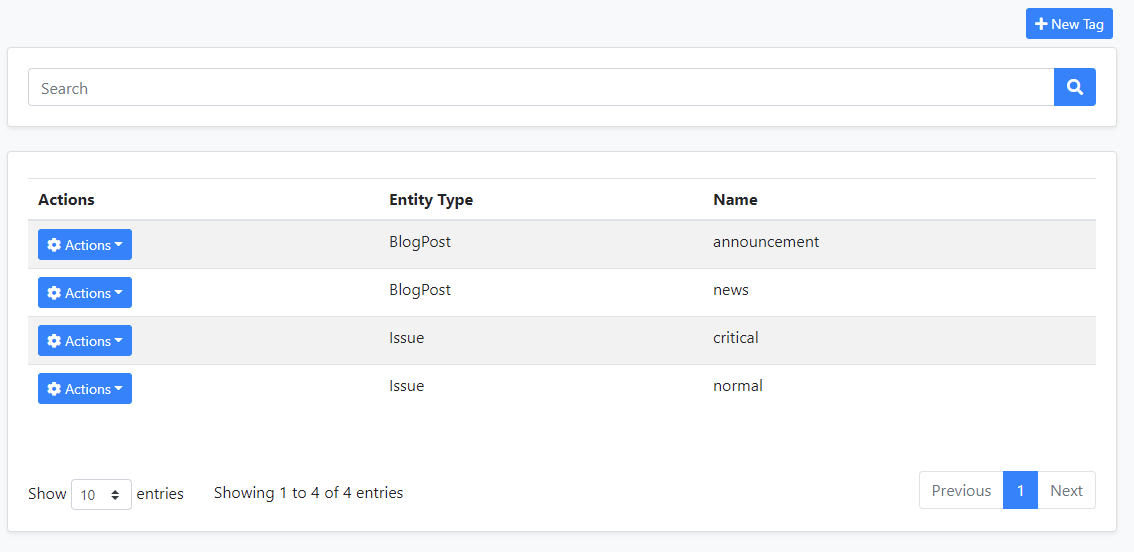Expand Actions menu for news tag
Screen dimensions: 1134x552
(x=85, y=293)
